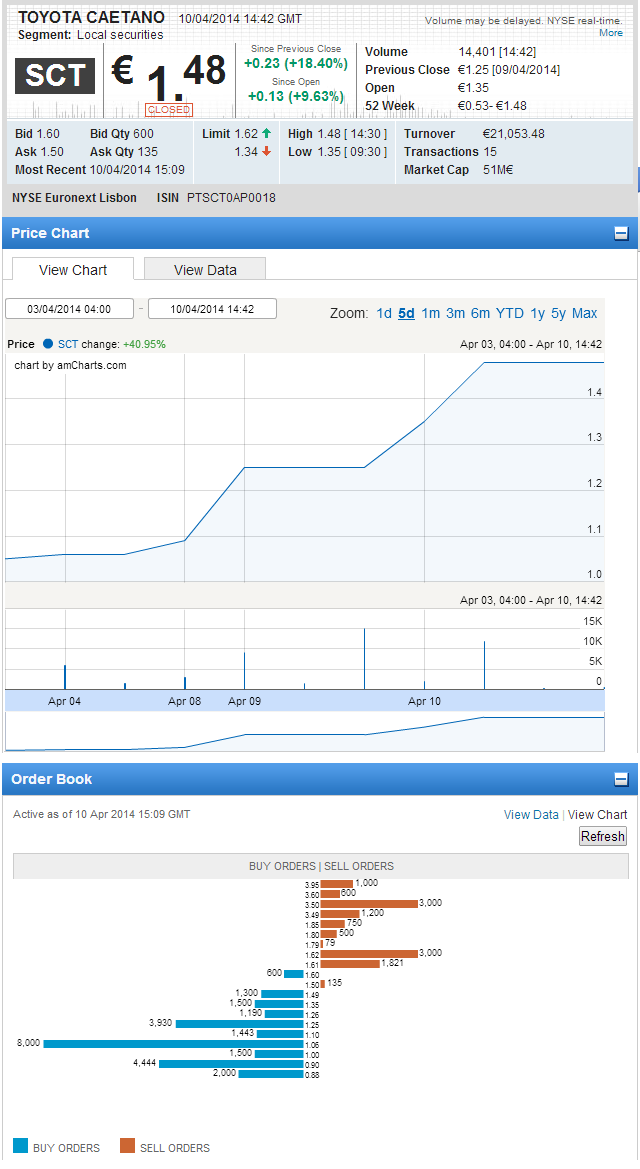The width and height of the screenshot is (640, 1169).
Task: Click the 600 buy order bar at 1.60
Action: click(294, 974)
